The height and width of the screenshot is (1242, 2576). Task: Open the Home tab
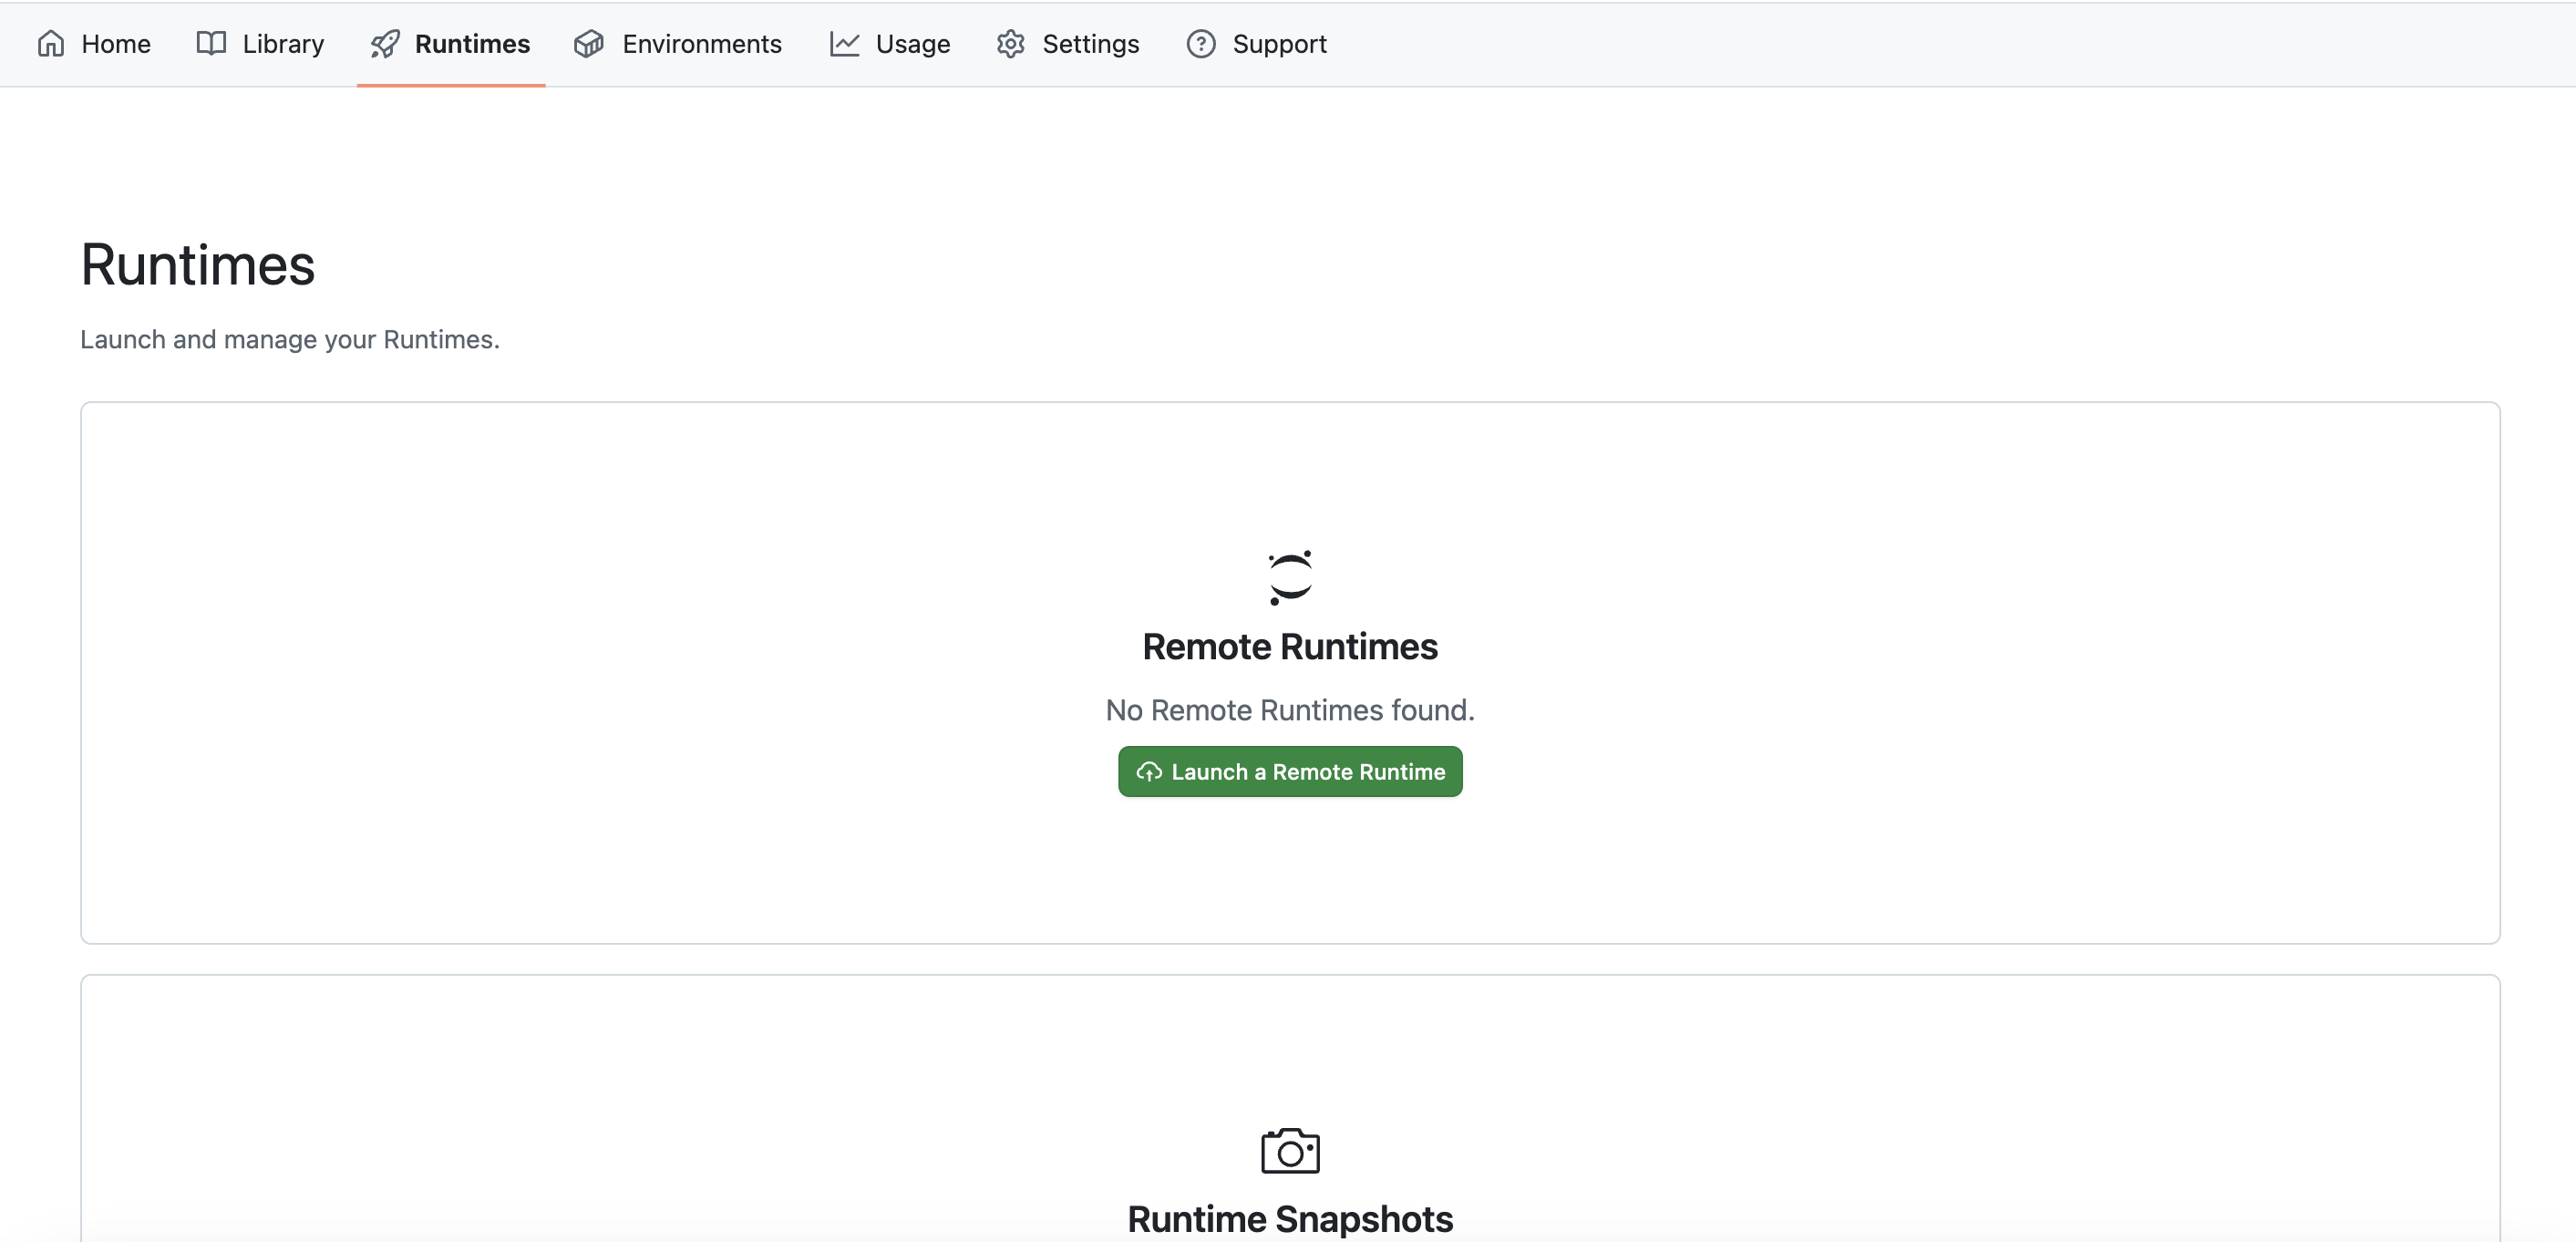[94, 44]
